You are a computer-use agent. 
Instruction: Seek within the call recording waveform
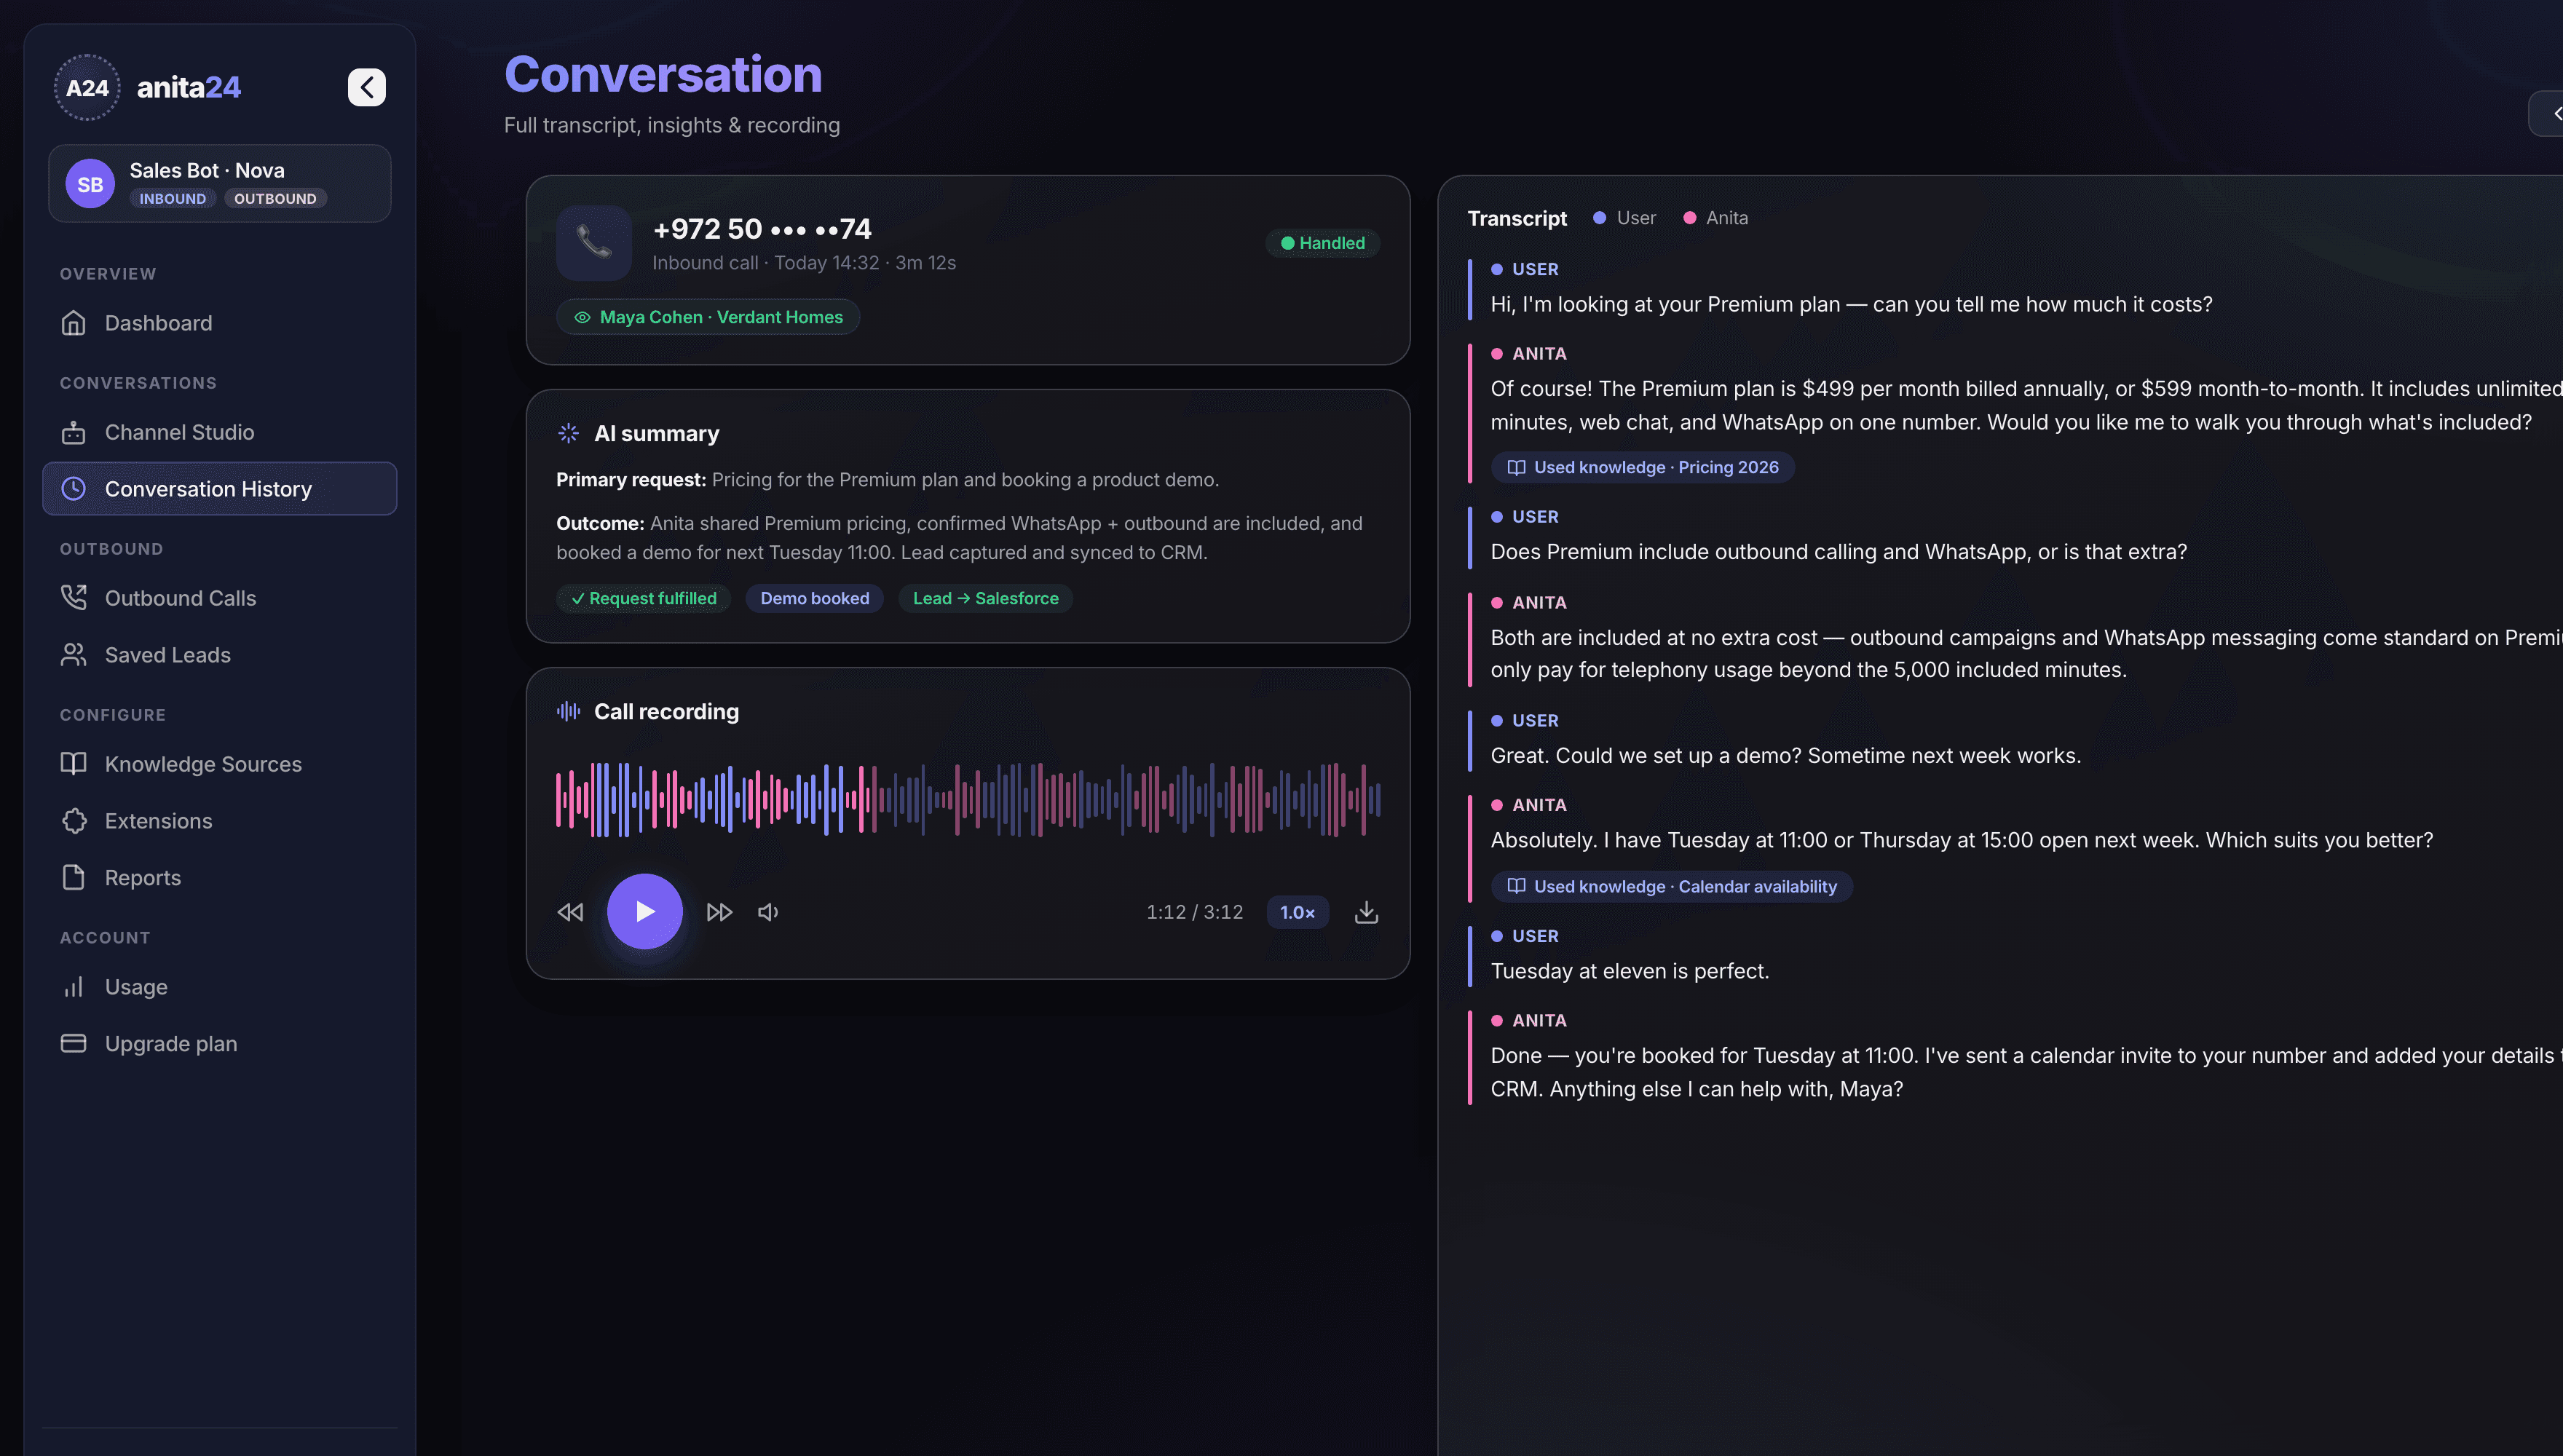point(968,799)
